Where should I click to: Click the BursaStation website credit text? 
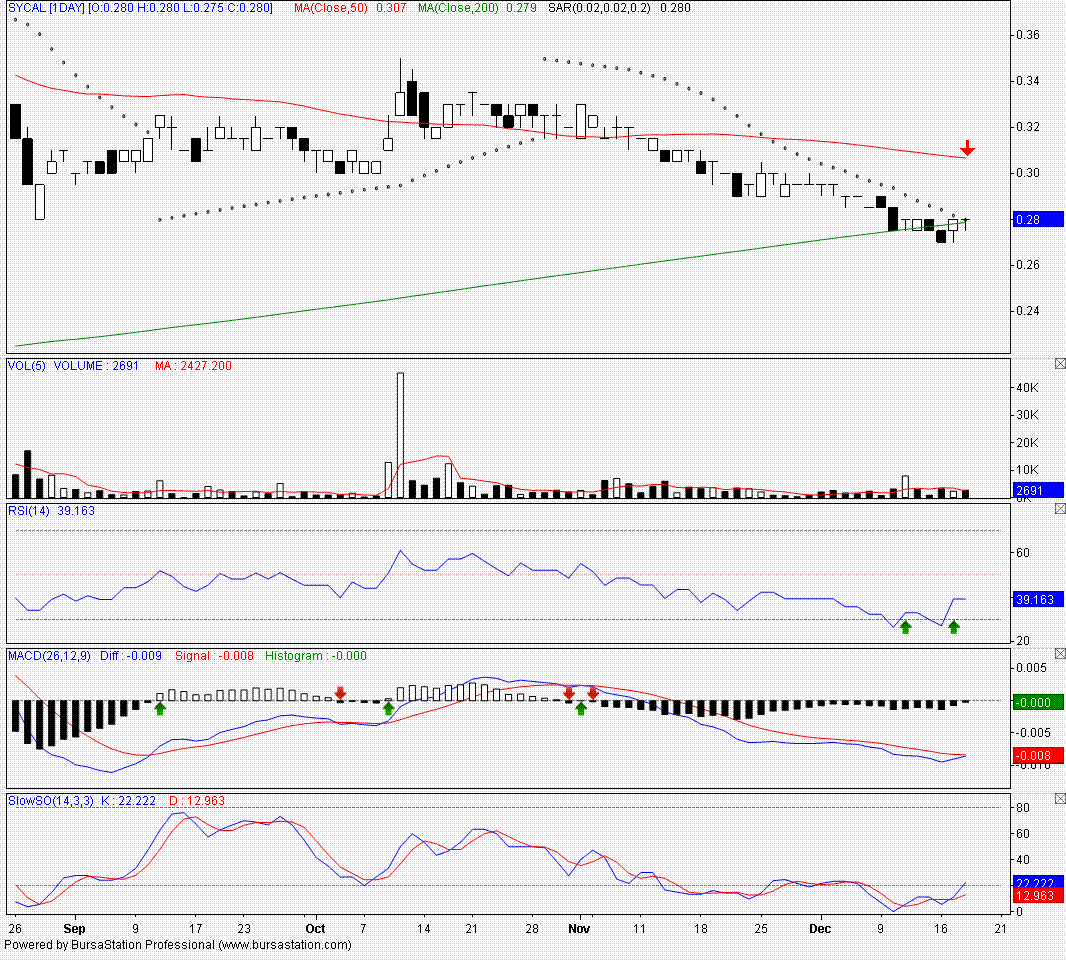coord(178,945)
